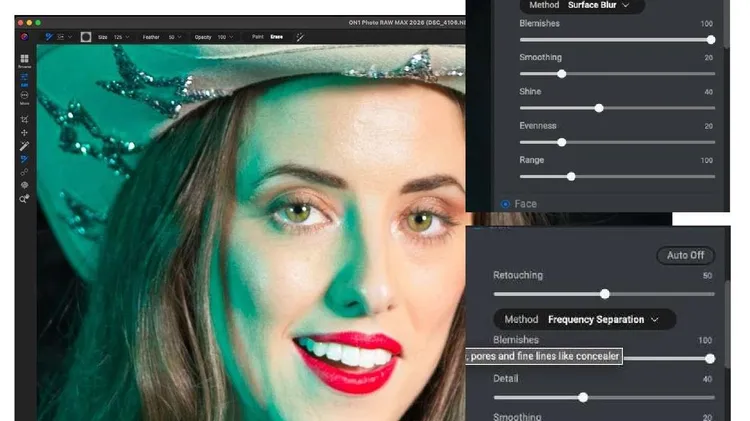Select the magic wand tool in left toolbar
750x421 pixels.
(x=24, y=146)
